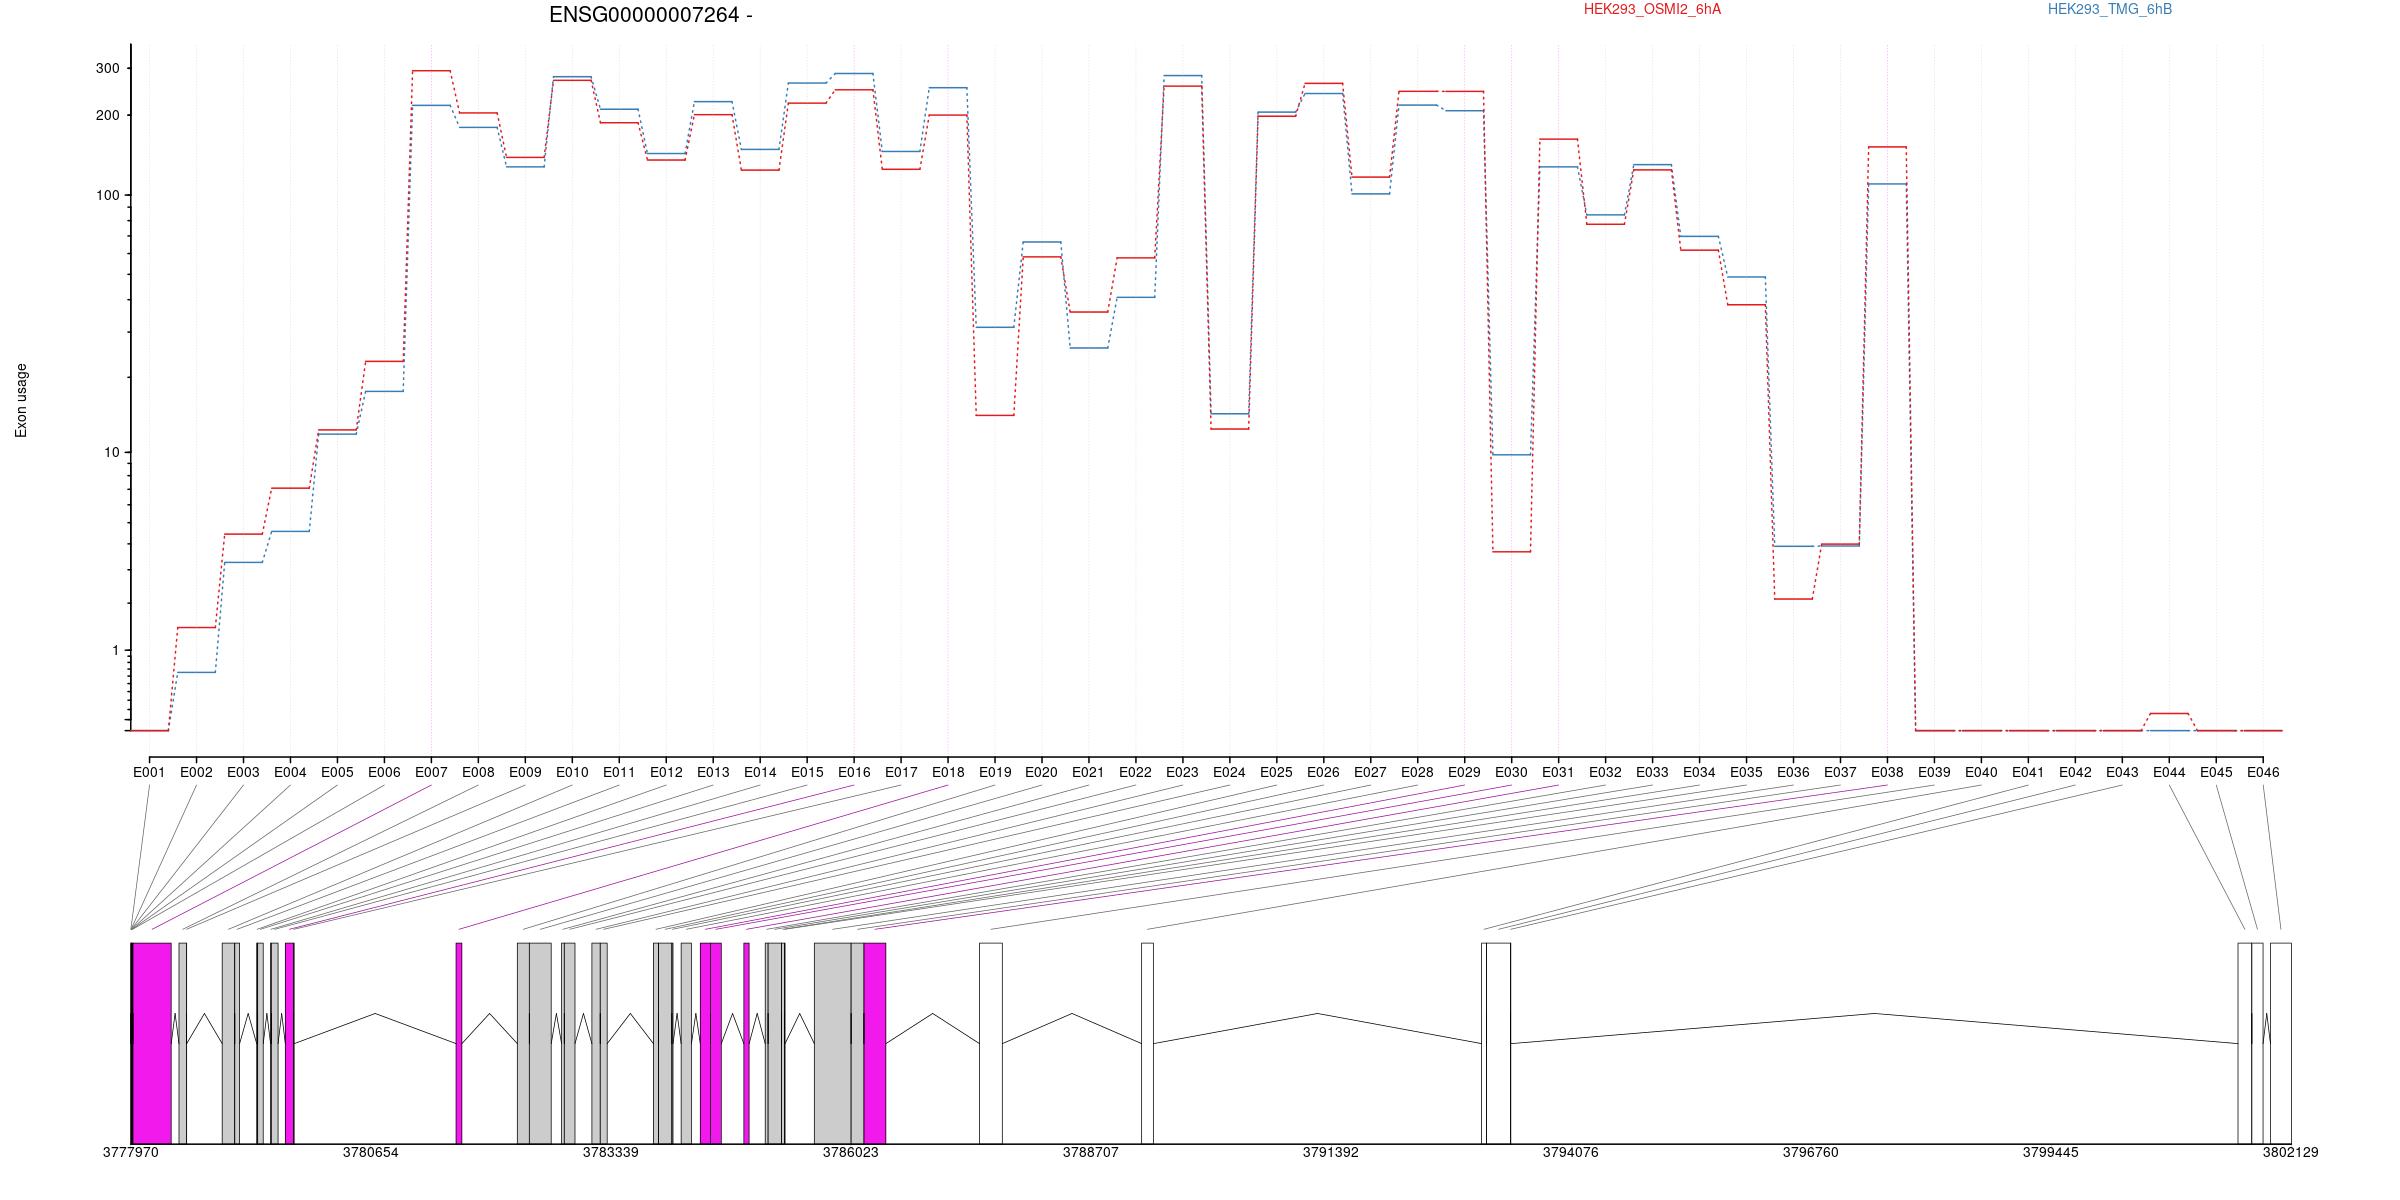Click the magenta exon block beside coordinate 3786023
Screen dimensions: 2400x1200
point(875,1043)
